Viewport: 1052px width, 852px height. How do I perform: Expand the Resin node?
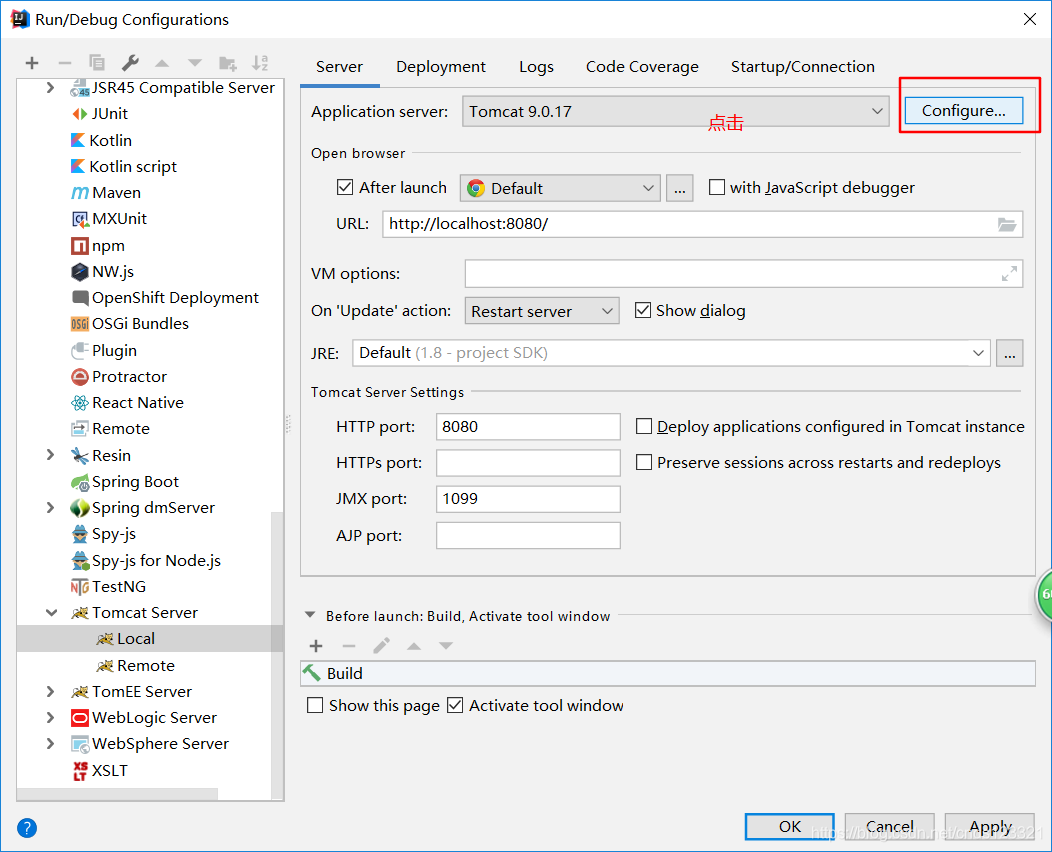50,455
